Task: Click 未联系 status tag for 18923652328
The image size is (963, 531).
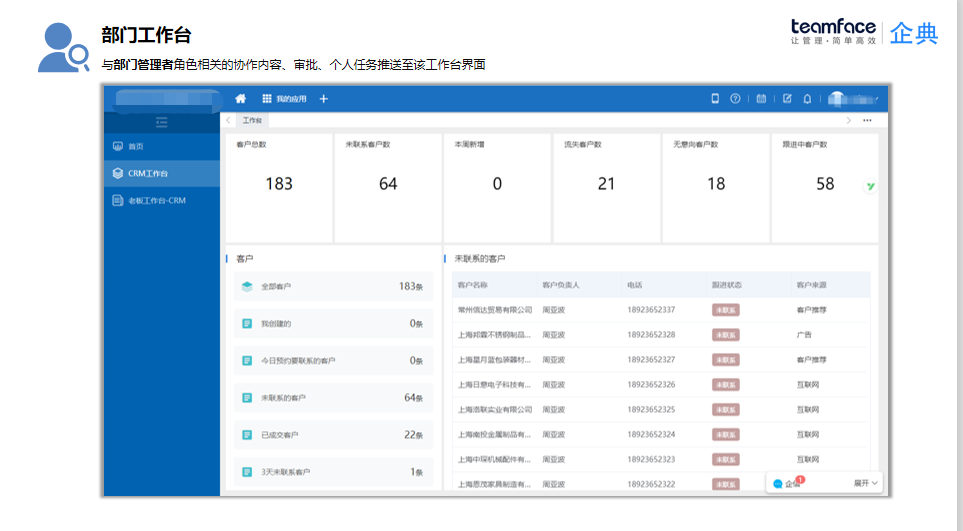Action: [x=725, y=335]
